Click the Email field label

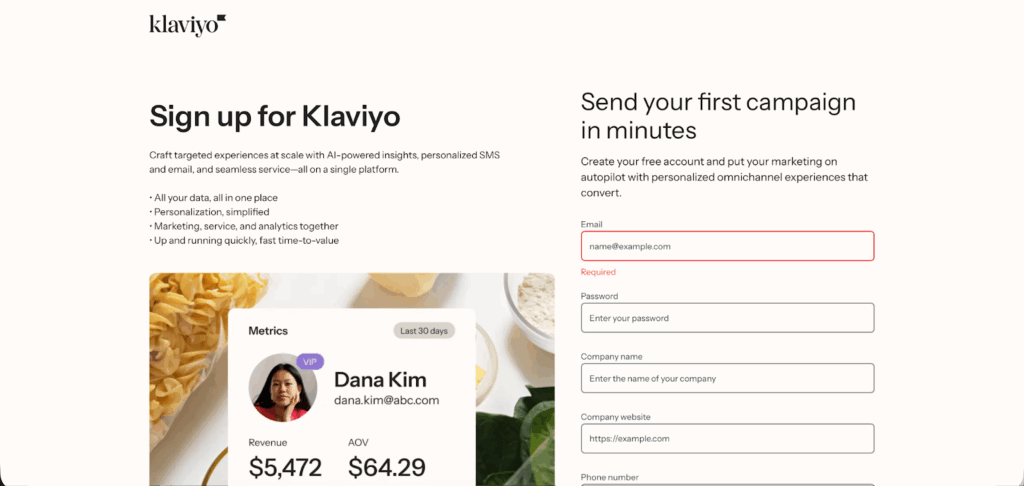591,224
